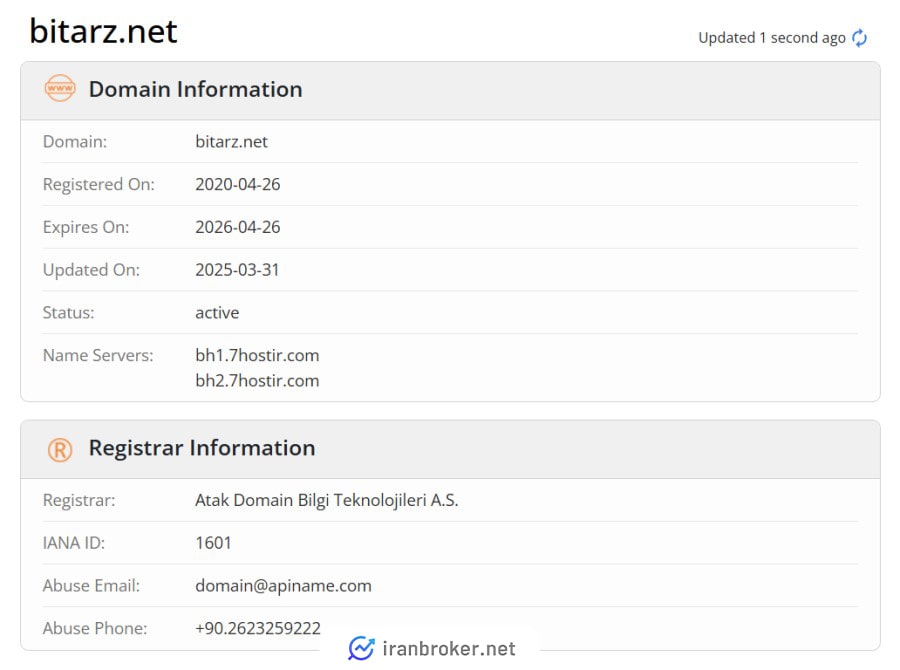Viewport: 900px width, 670px height.
Task: Click the "Name Servers:" label
Action: [98, 355]
